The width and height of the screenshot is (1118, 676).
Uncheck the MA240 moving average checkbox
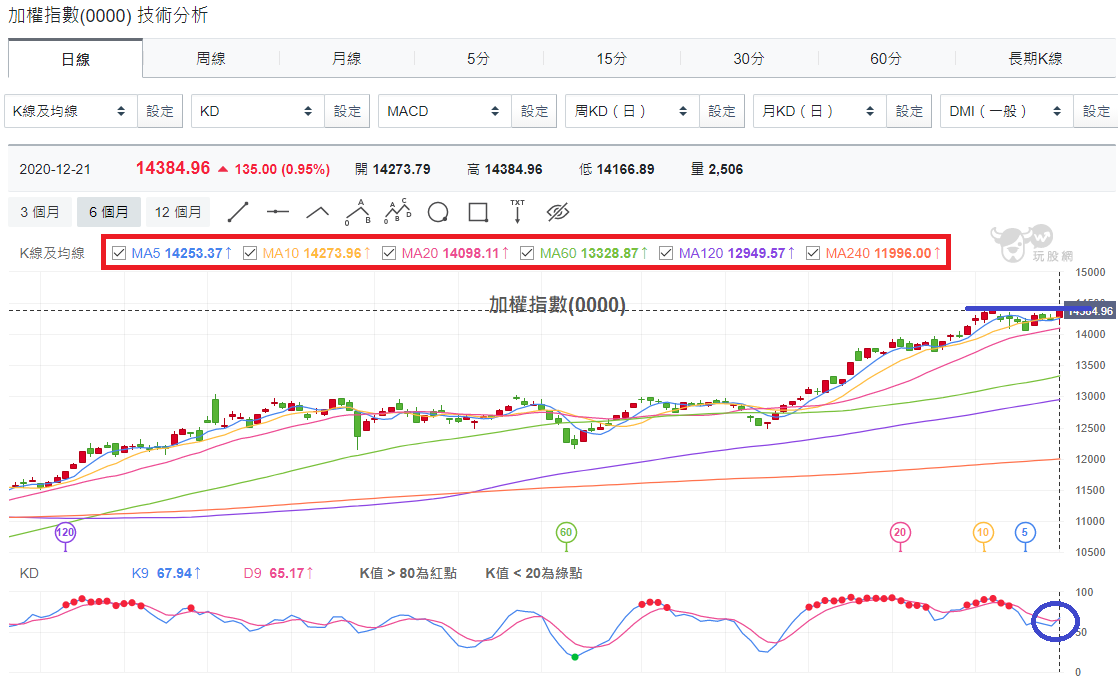[813, 253]
